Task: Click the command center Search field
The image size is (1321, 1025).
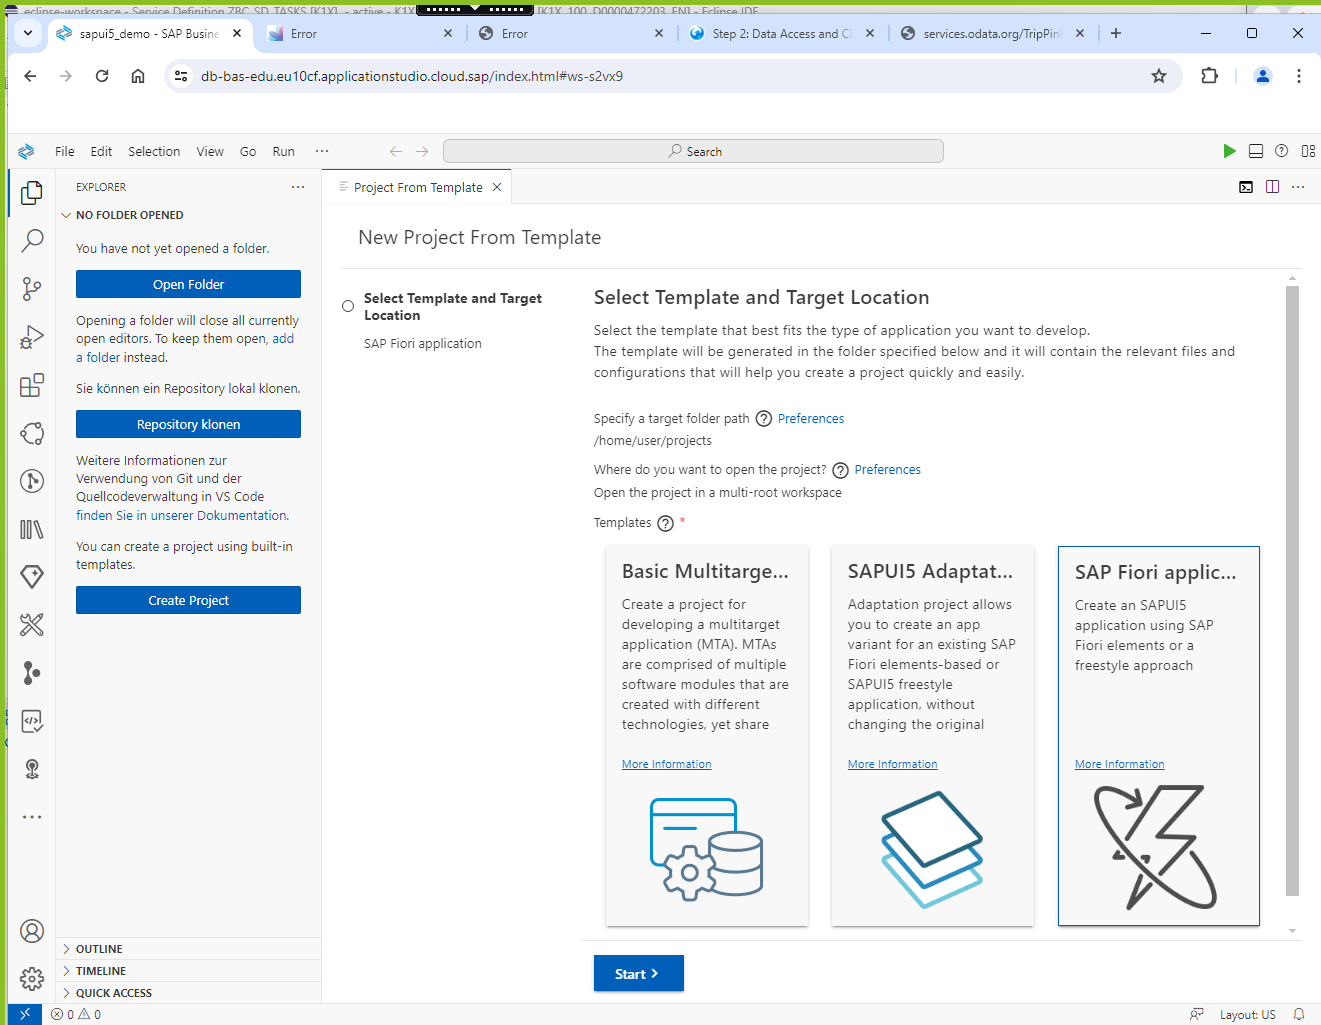Action: tap(693, 151)
